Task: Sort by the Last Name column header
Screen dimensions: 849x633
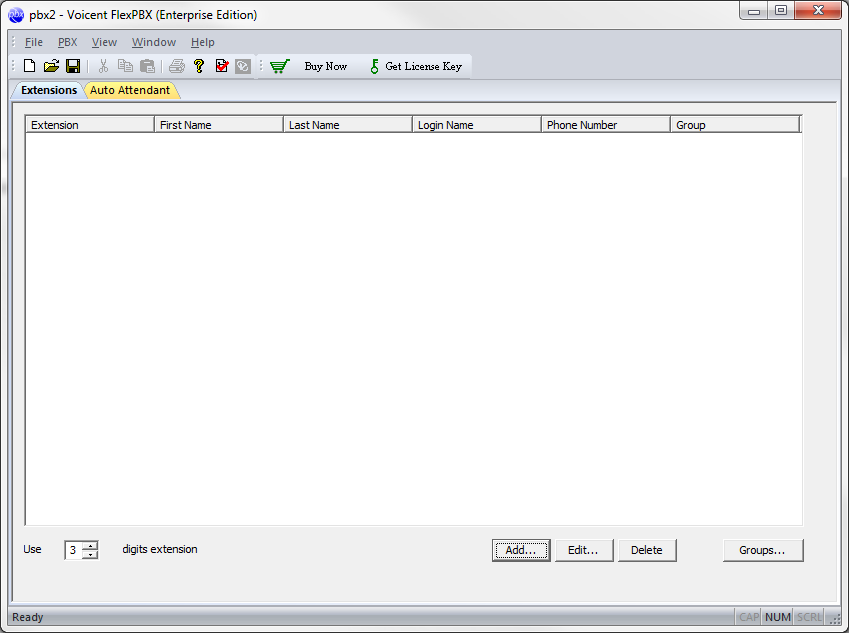Action: click(x=348, y=125)
